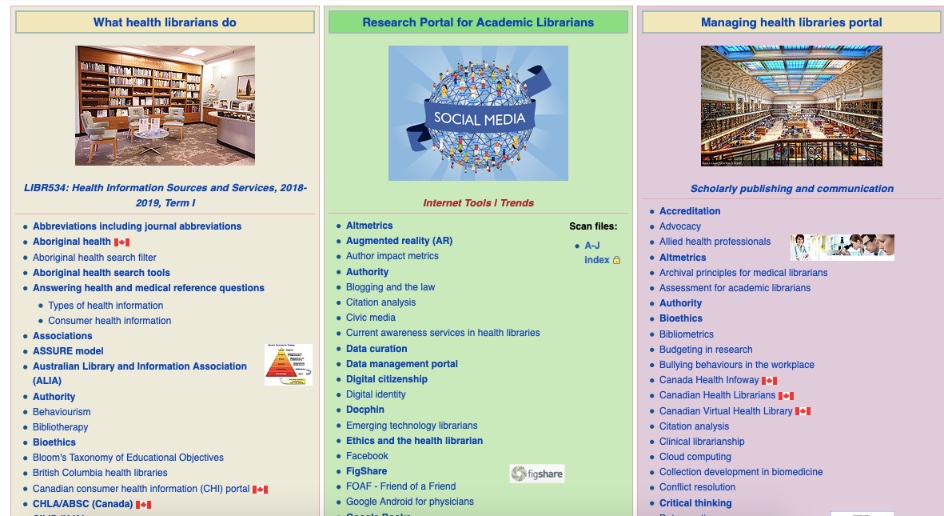Open the Cloud computing link
944x516 pixels.
(695, 457)
